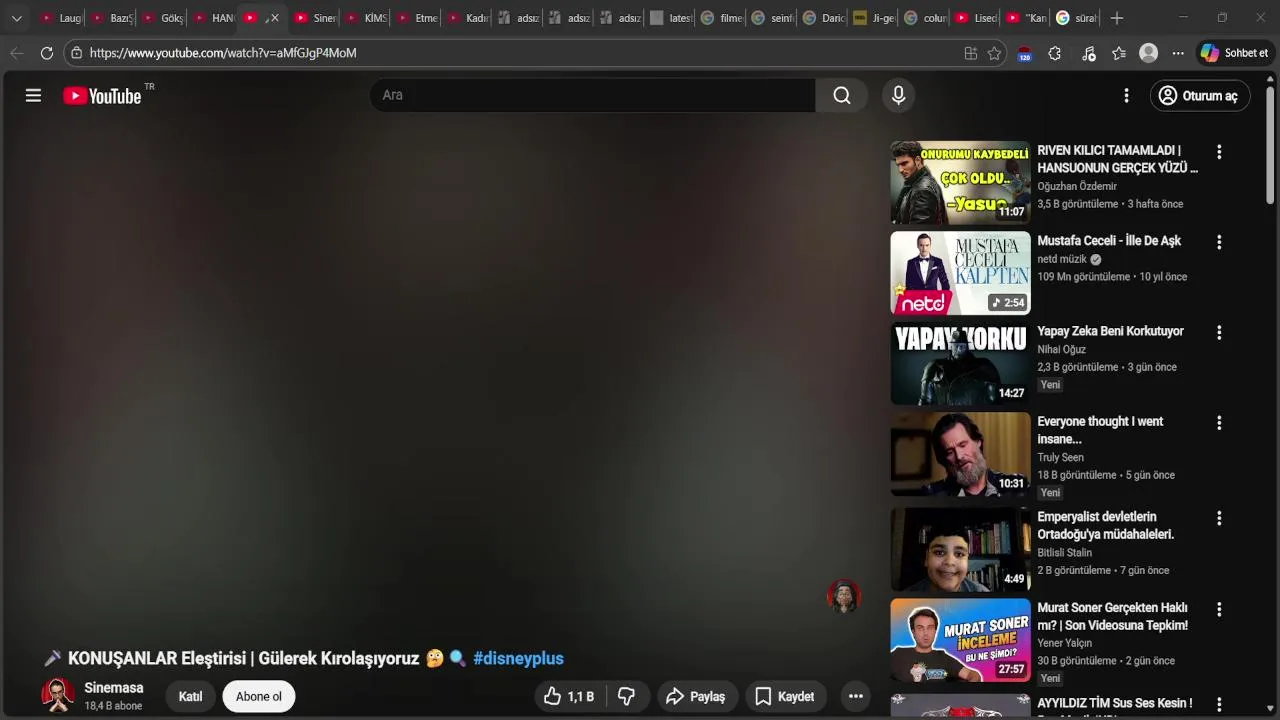Open the browser extensions puzzle icon
1280x720 pixels.
[1054, 53]
